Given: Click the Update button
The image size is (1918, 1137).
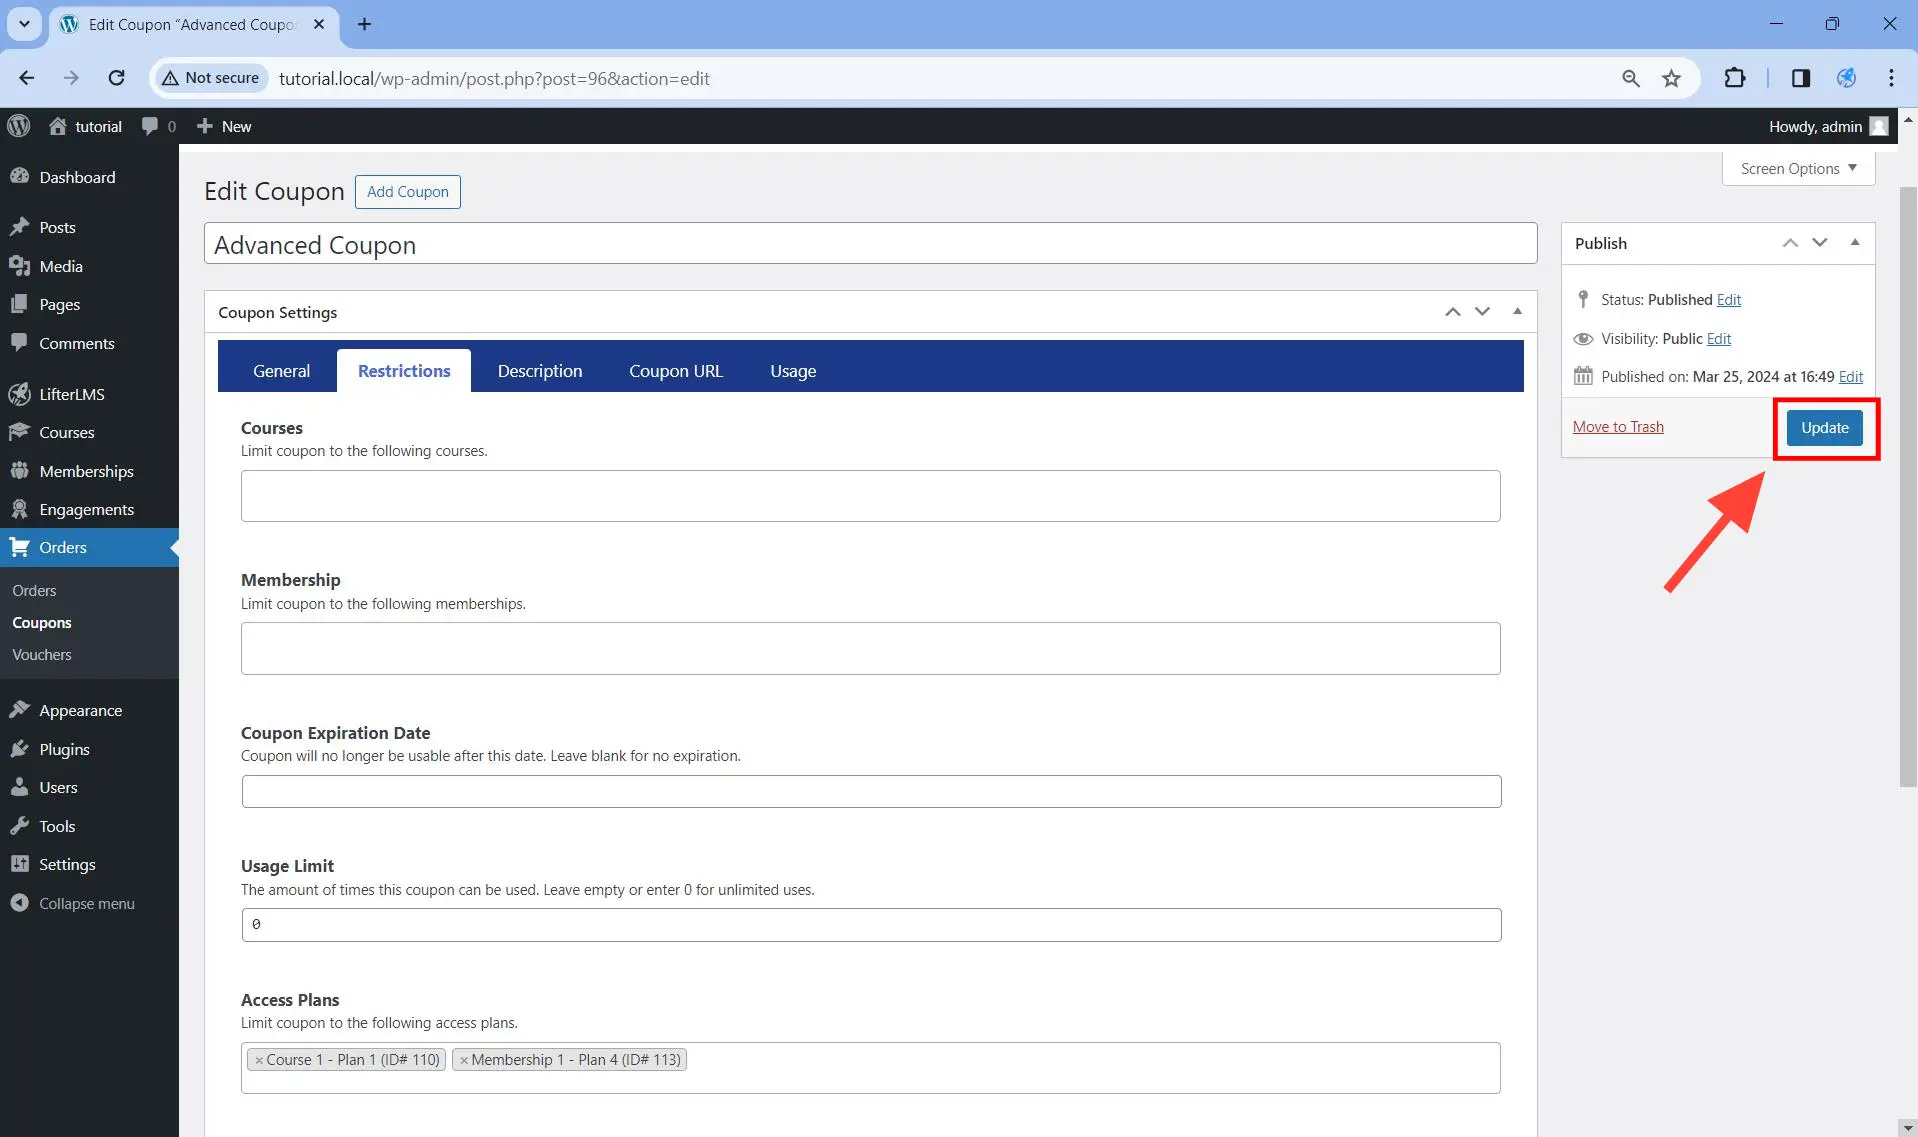Looking at the screenshot, I should pos(1825,428).
